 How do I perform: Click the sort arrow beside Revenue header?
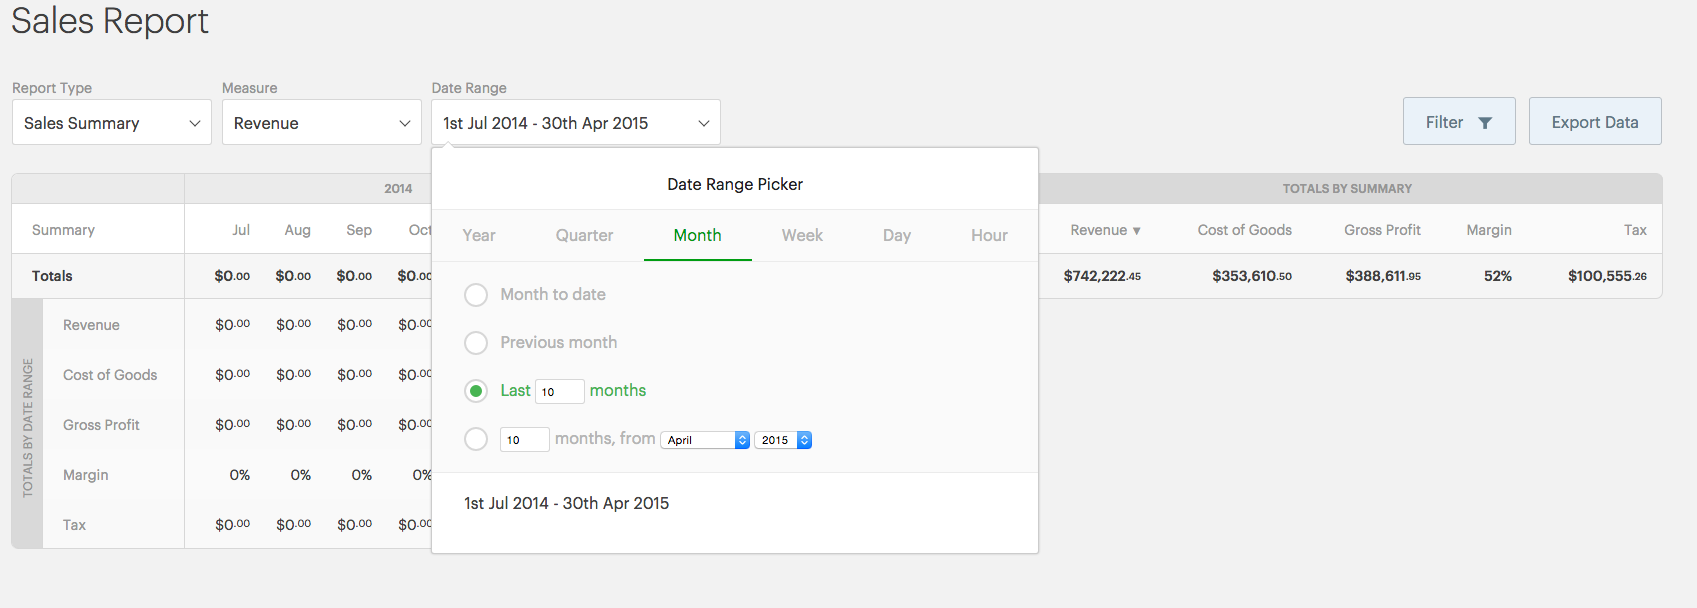pos(1137,231)
